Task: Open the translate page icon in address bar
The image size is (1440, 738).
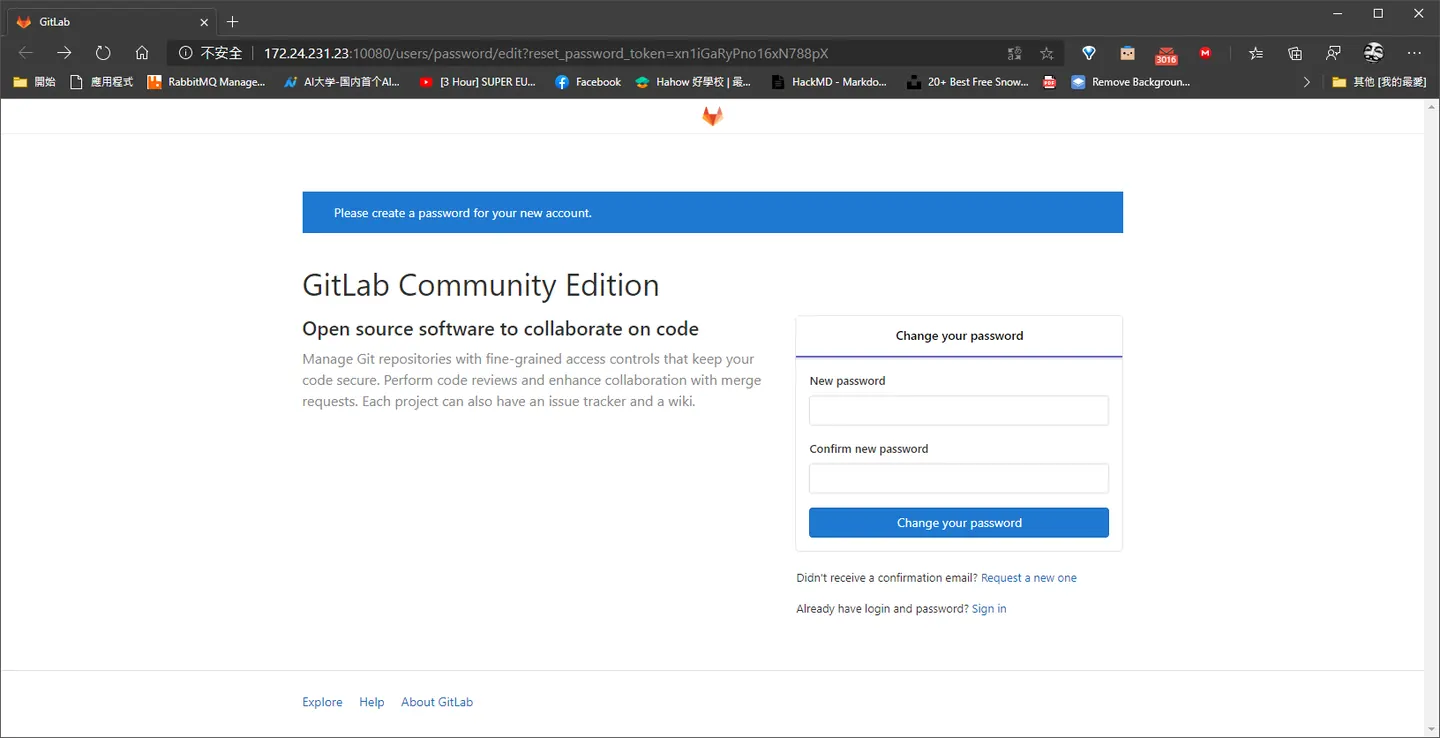Action: point(1014,53)
